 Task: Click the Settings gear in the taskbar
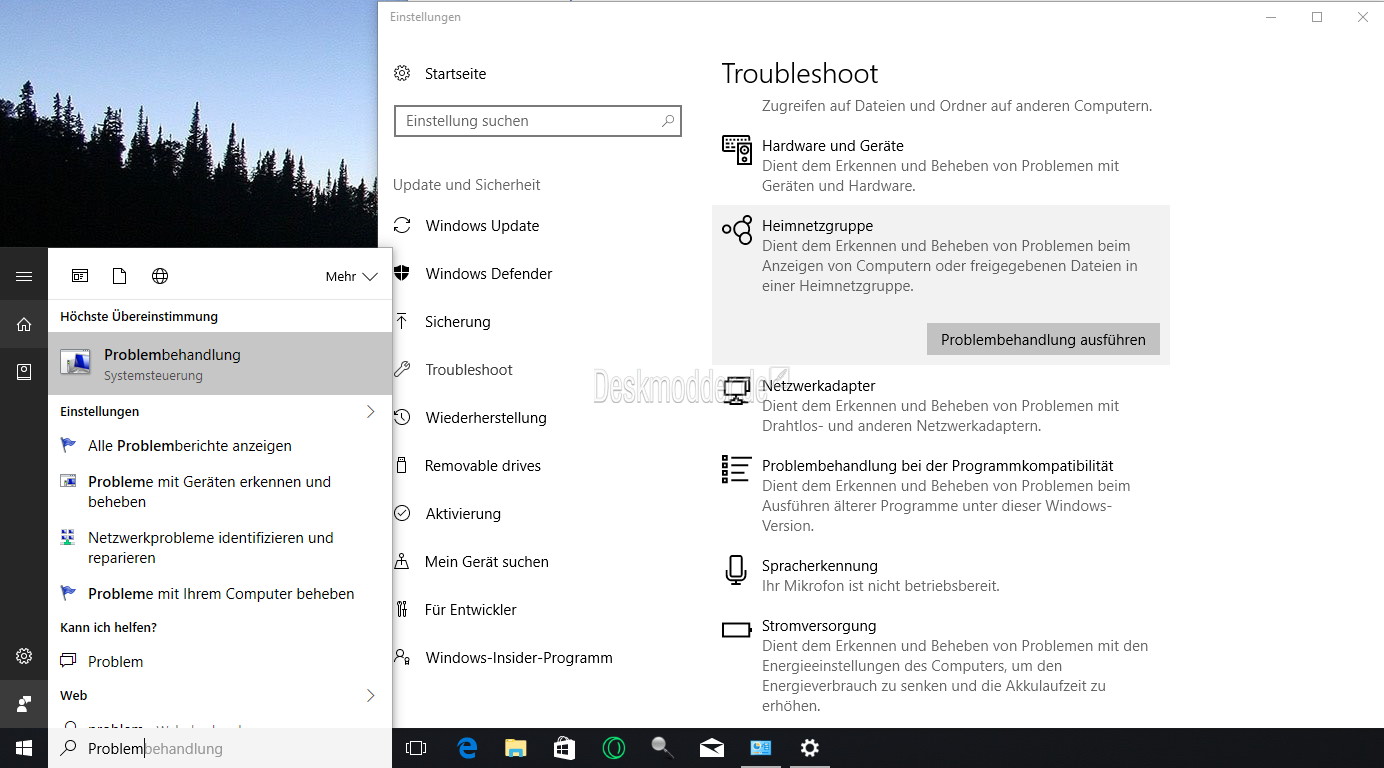[x=809, y=748]
